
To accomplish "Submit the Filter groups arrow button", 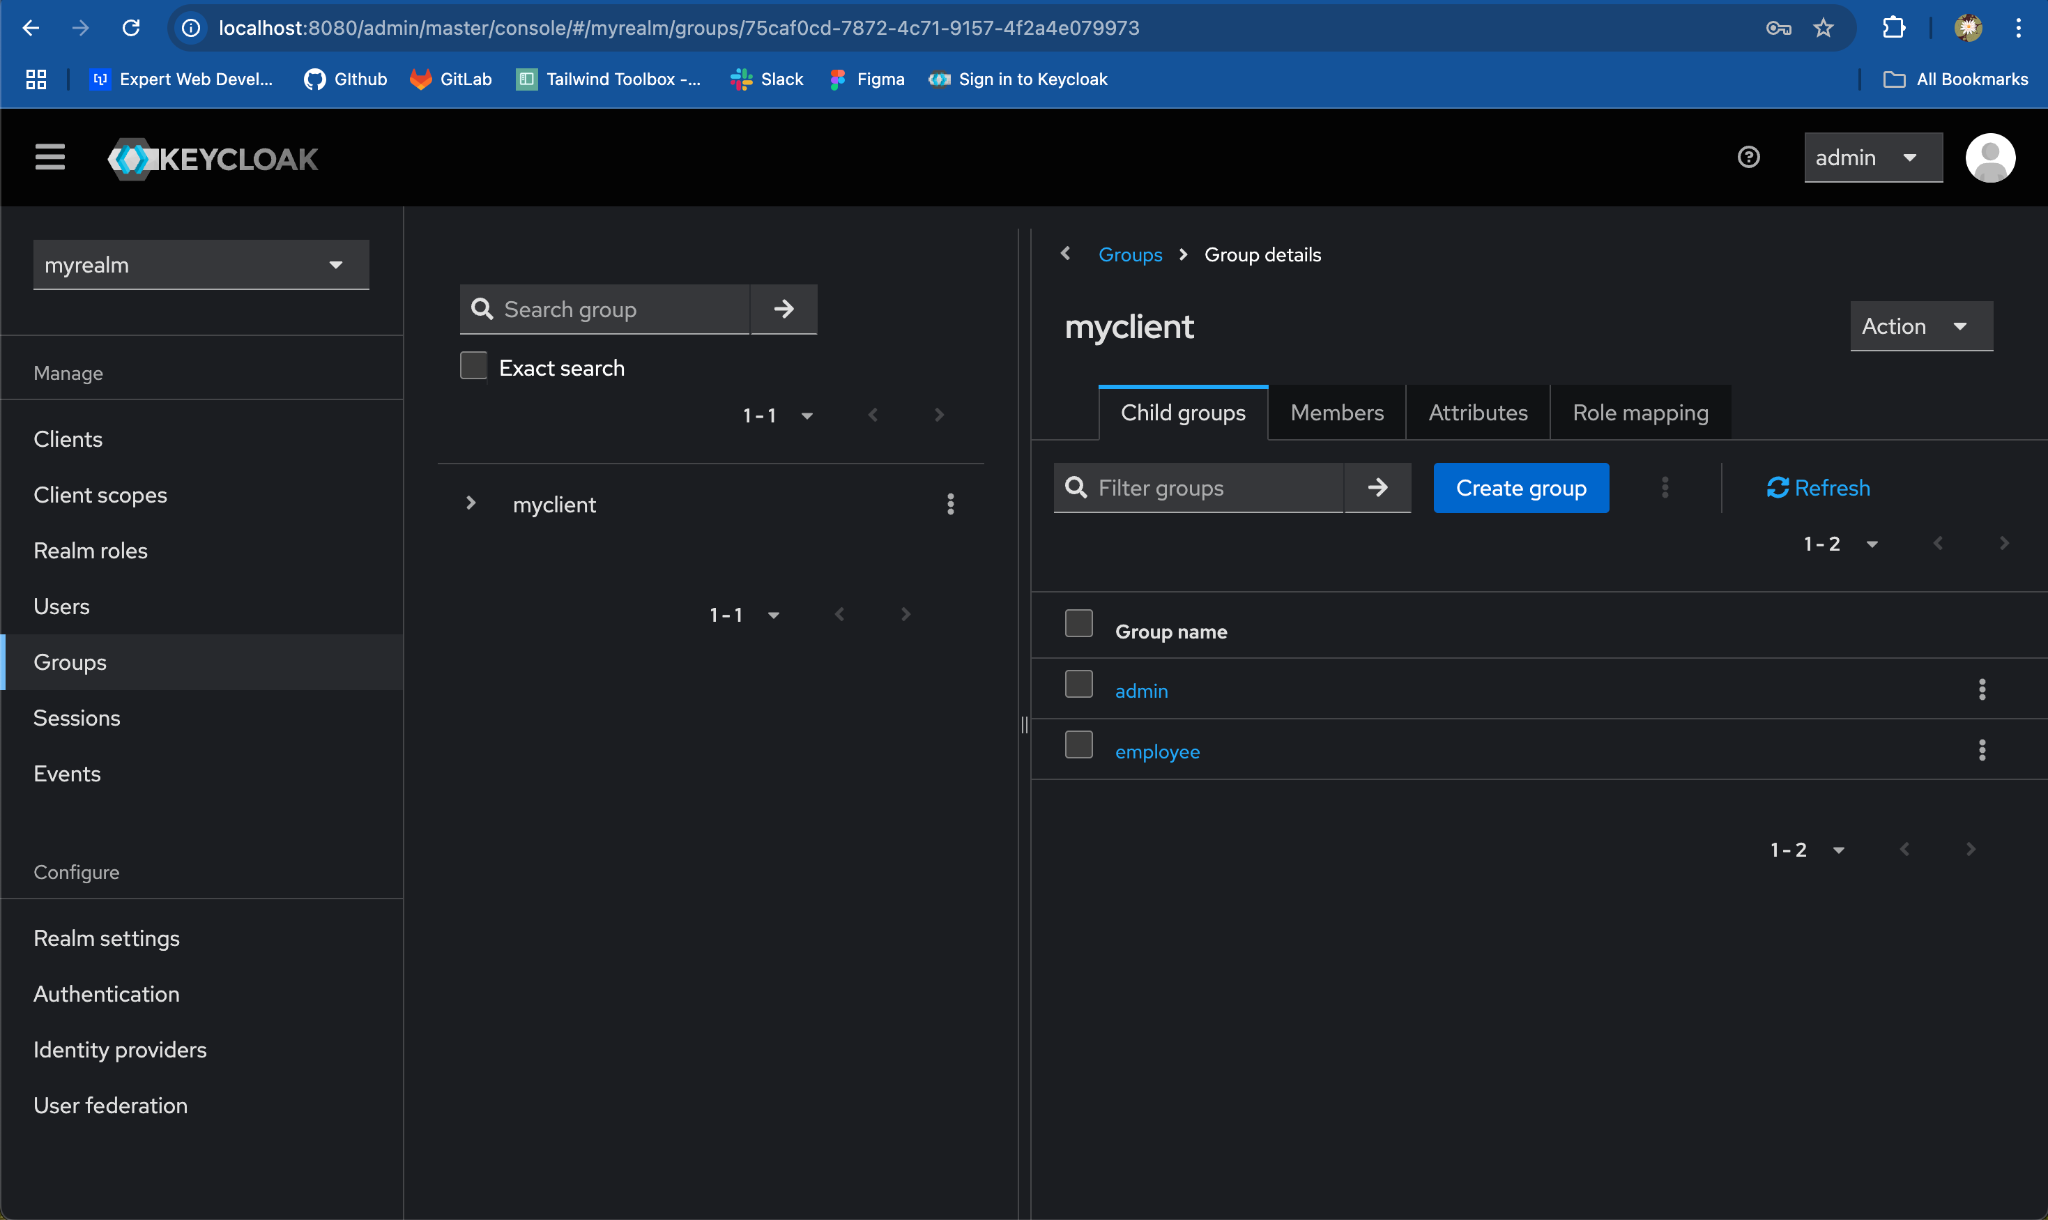I will pos(1377,487).
